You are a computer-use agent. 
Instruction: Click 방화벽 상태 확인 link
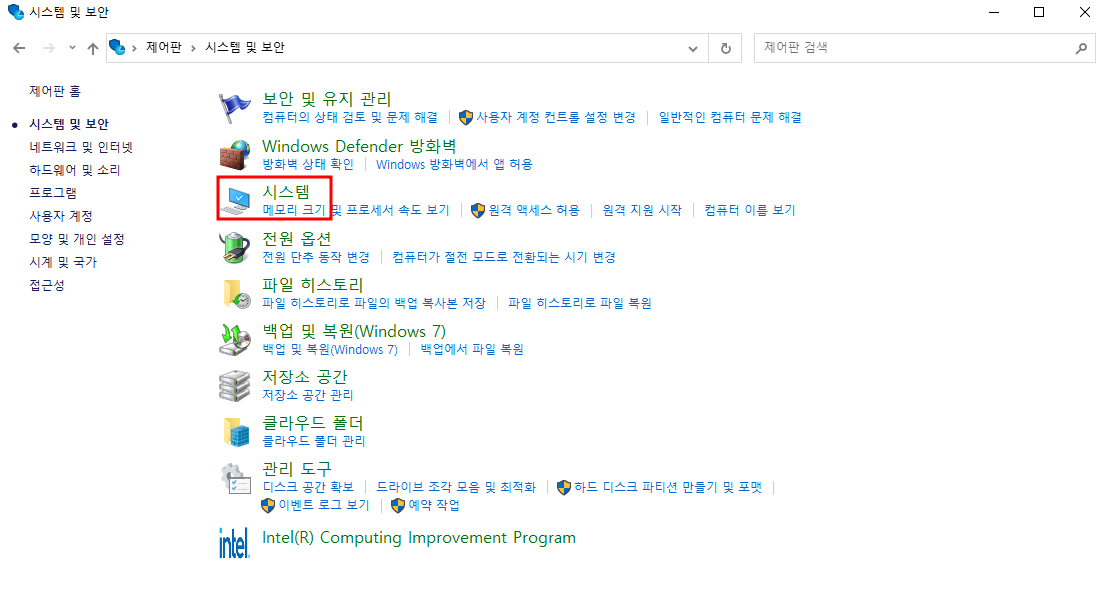pyautogui.click(x=308, y=164)
